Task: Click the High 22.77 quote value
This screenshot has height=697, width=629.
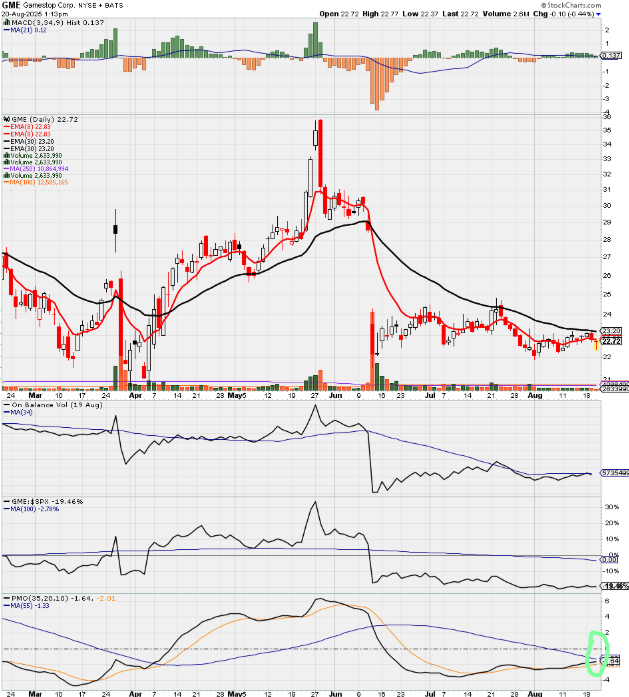Action: click(x=381, y=14)
